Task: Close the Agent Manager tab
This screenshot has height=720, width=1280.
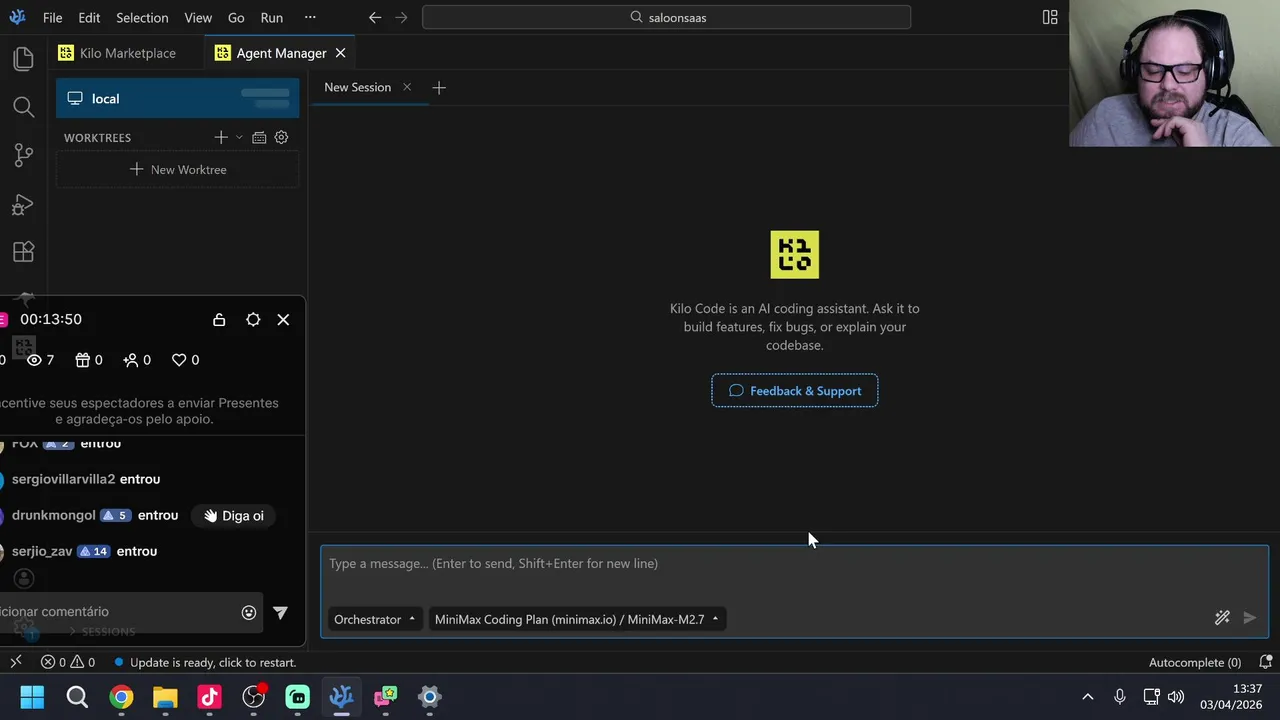Action: pyautogui.click(x=340, y=53)
